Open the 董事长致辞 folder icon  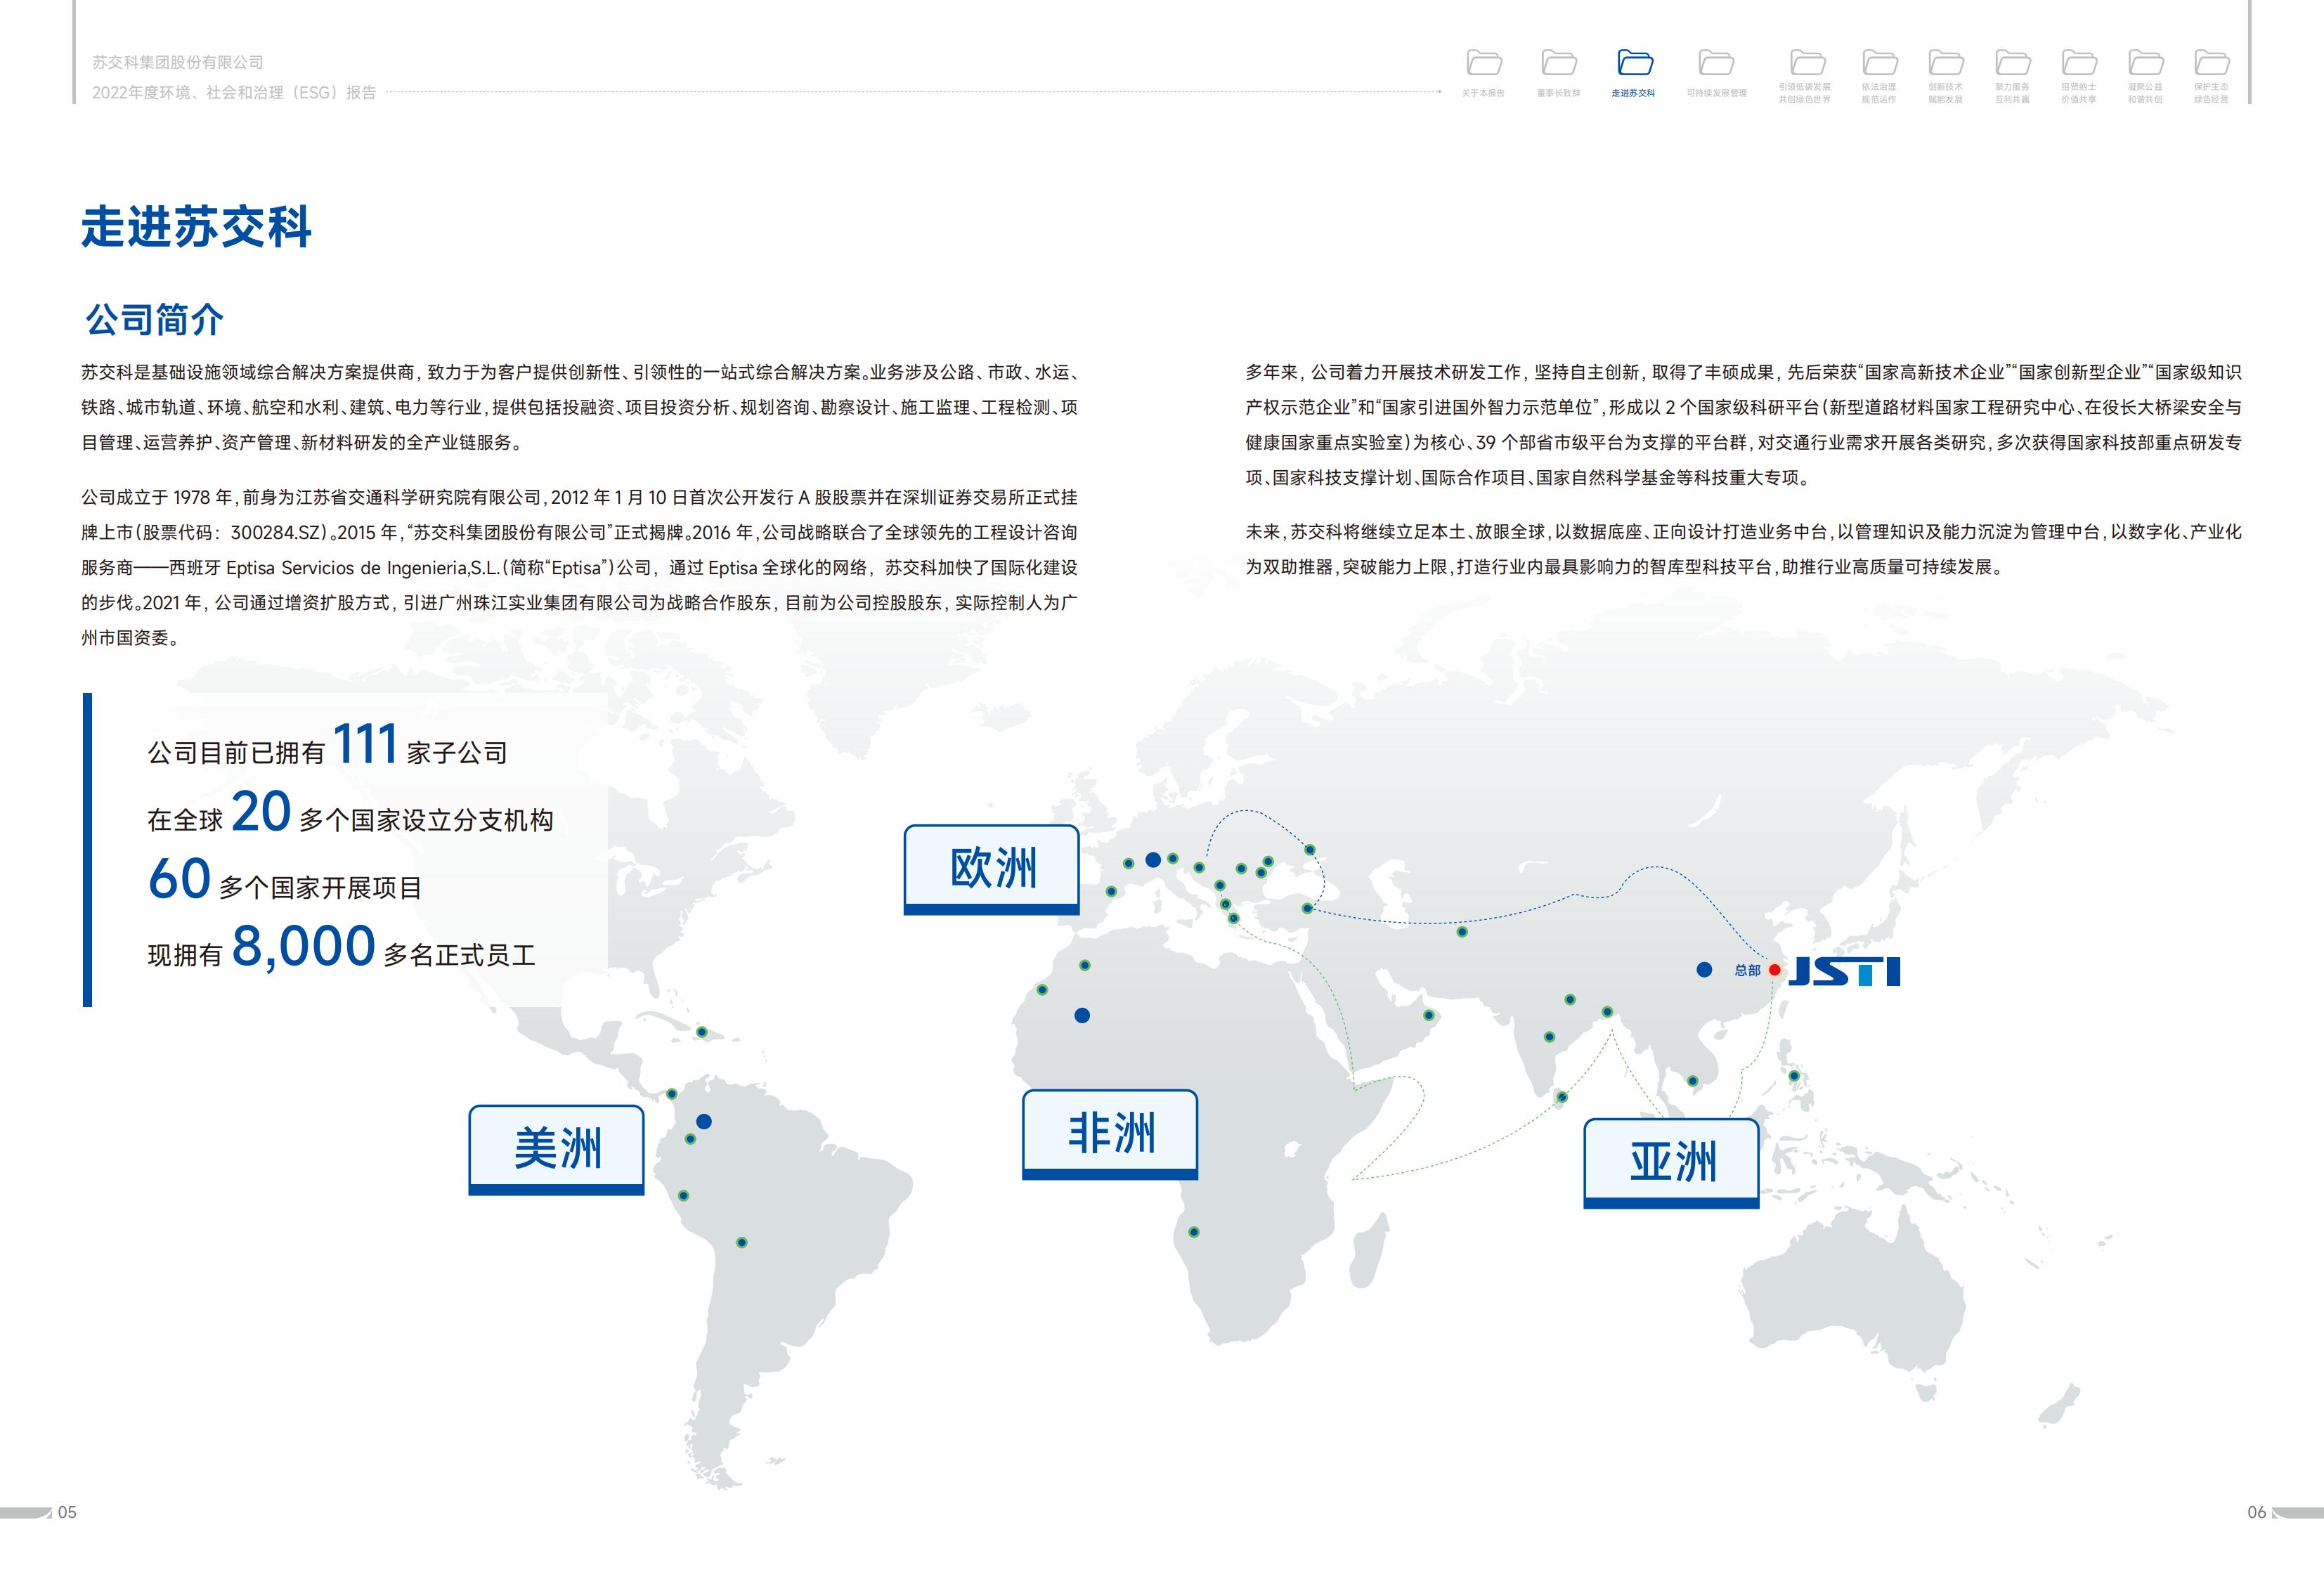[1559, 63]
